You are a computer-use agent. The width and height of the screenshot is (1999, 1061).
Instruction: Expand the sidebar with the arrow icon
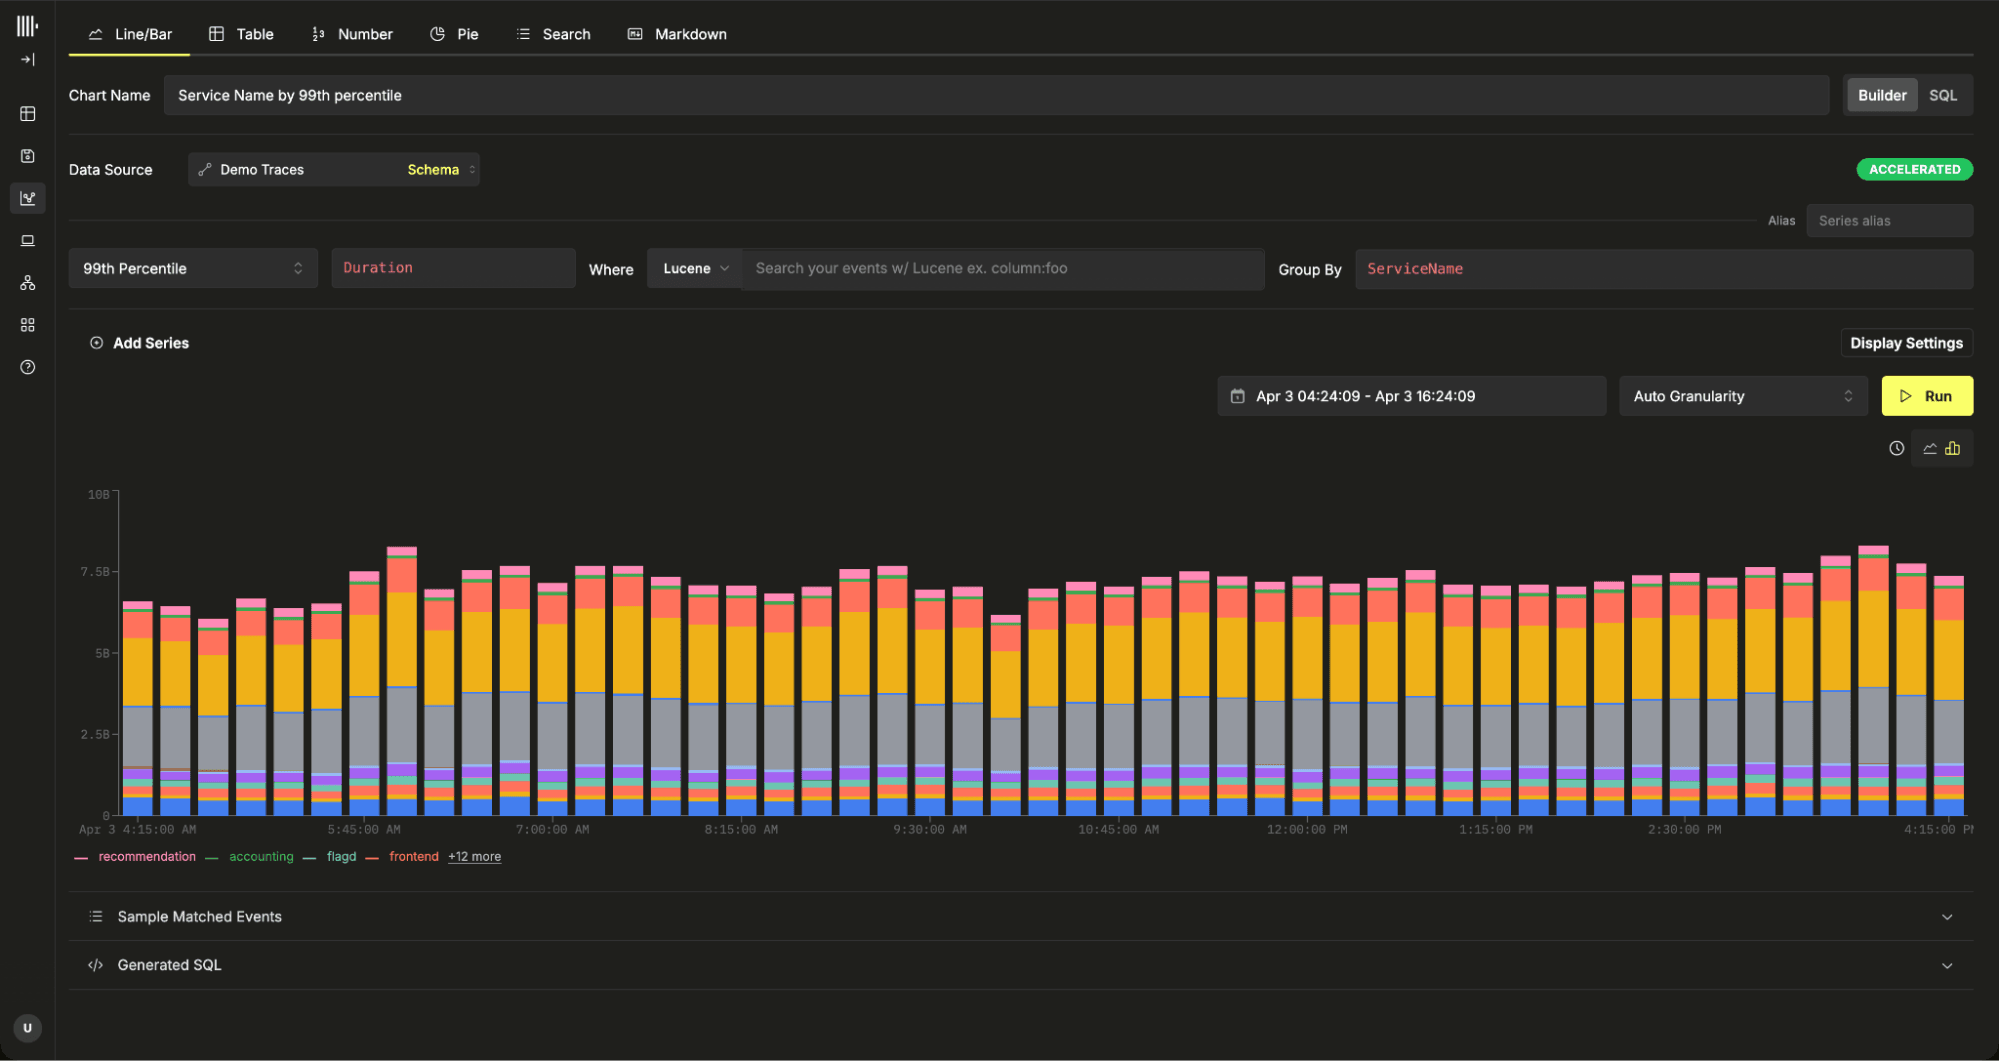click(x=27, y=60)
